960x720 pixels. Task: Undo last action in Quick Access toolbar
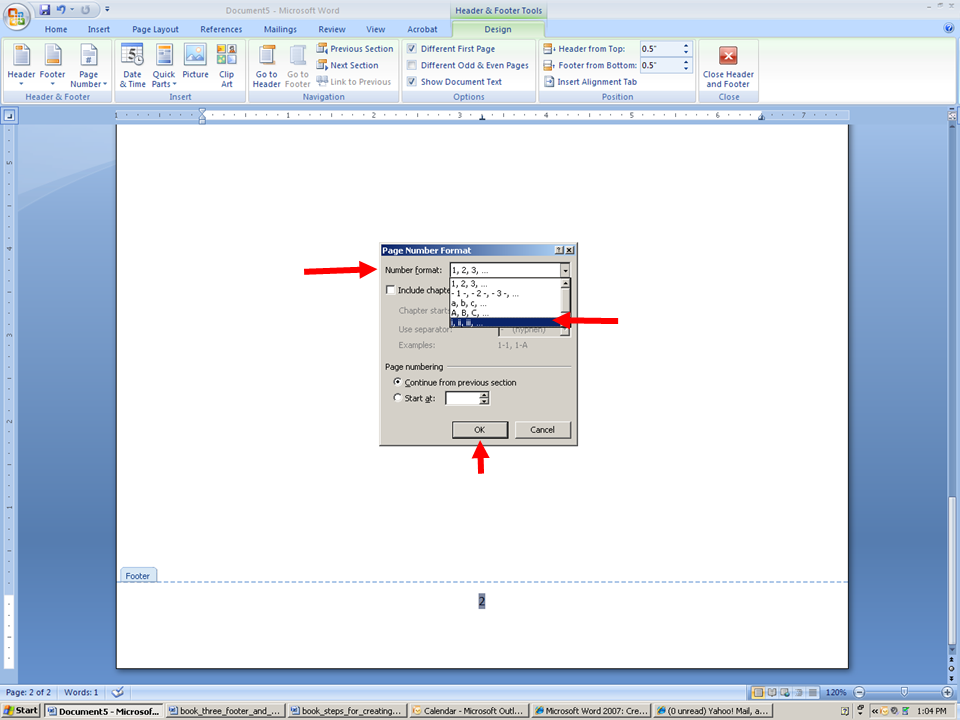coord(61,10)
